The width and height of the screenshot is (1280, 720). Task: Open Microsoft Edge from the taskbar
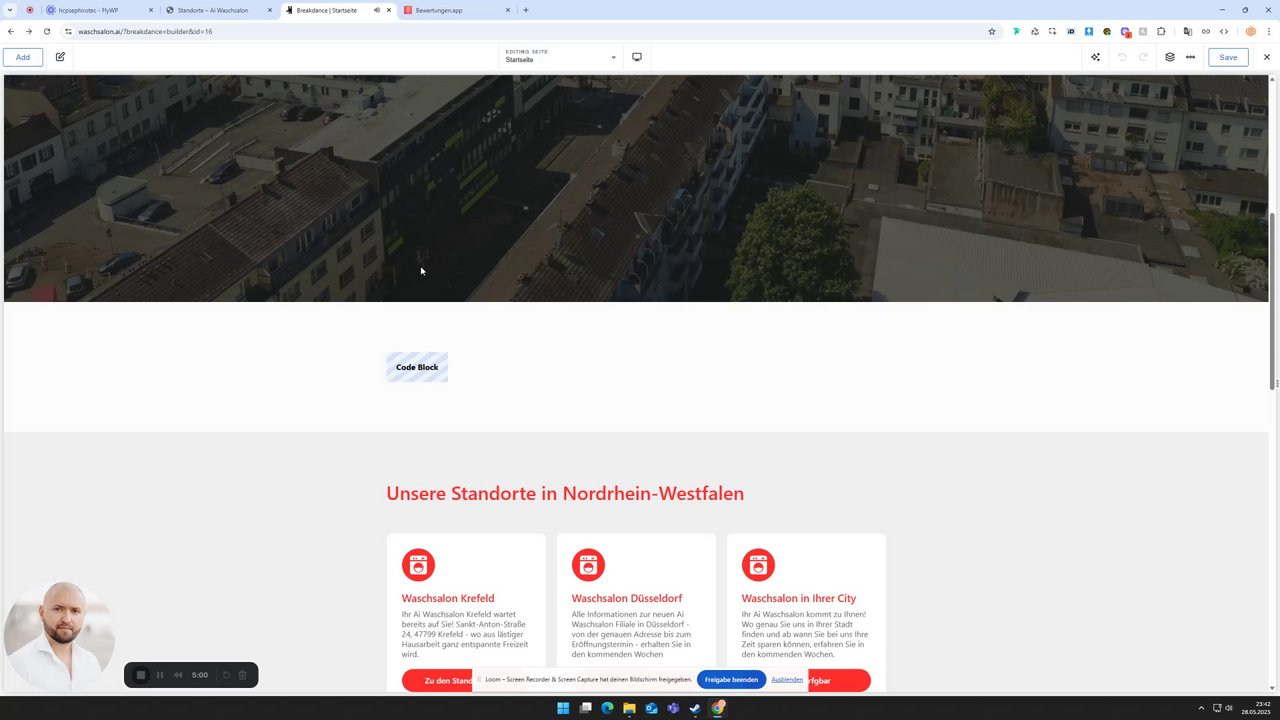pos(607,708)
